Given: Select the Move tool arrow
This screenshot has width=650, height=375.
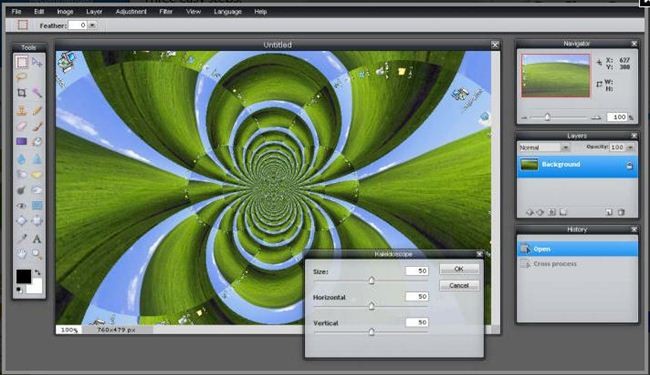Looking at the screenshot, I should [x=37, y=62].
